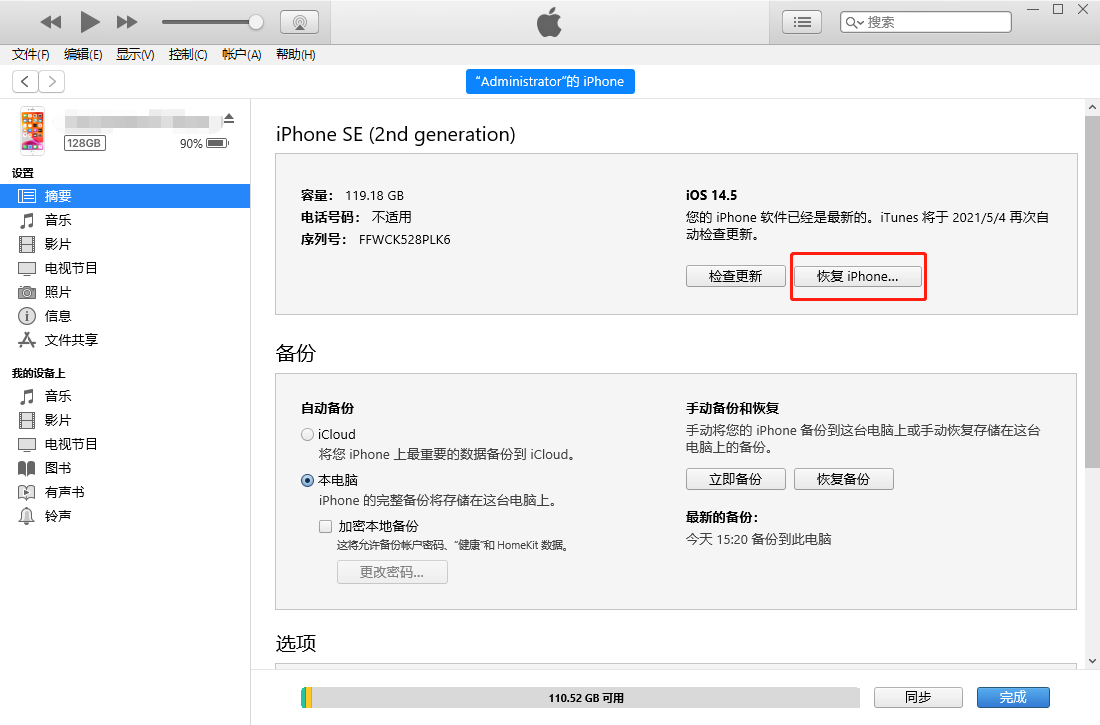1100x725 pixels.
Task: Click the rewind/previous track icon
Action: click(x=50, y=22)
